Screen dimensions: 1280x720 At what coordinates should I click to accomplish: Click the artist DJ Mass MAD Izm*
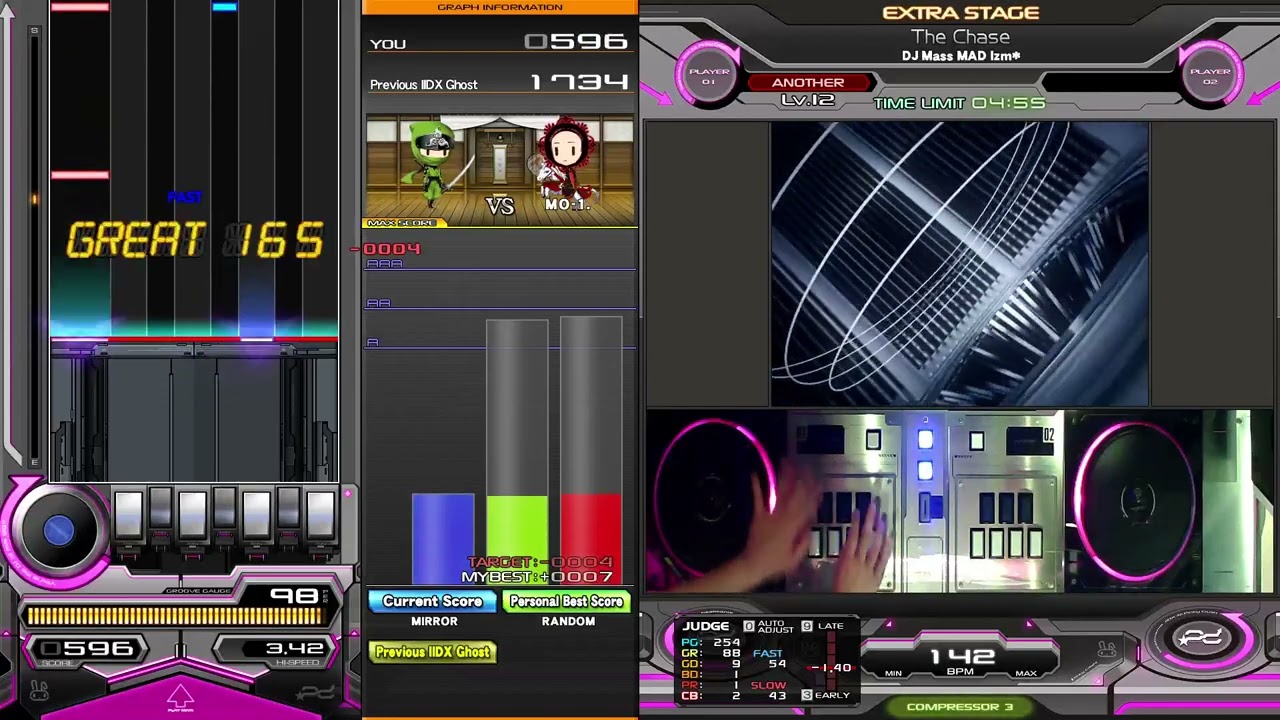[x=960, y=56]
